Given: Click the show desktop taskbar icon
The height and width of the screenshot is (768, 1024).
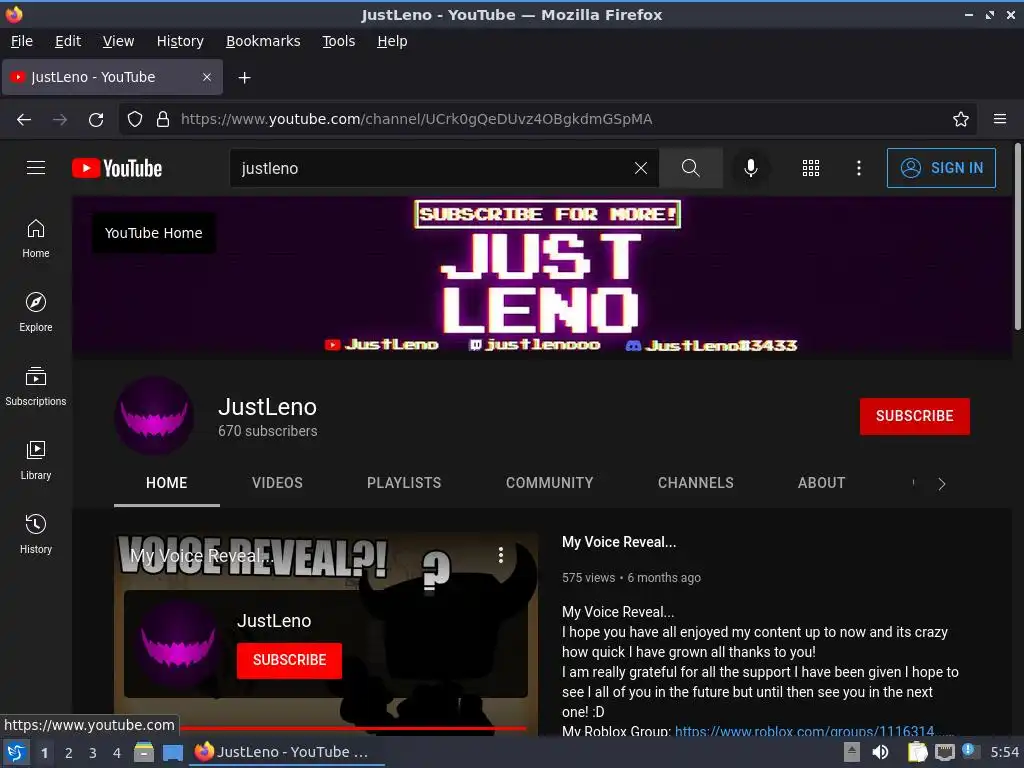Looking at the screenshot, I should (x=173, y=752).
